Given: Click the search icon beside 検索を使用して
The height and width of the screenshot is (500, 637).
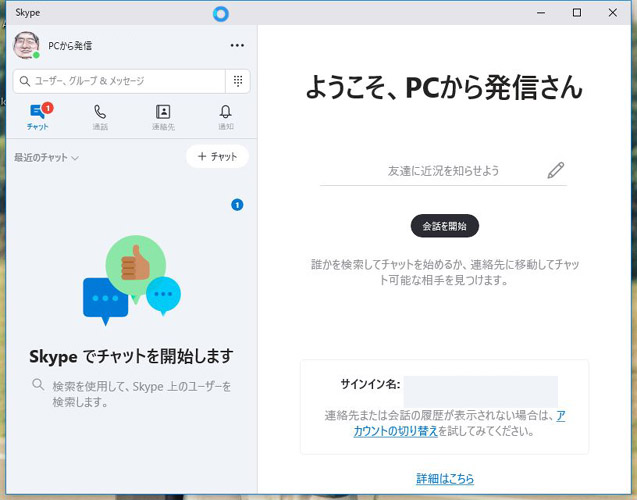Looking at the screenshot, I should point(38,384).
